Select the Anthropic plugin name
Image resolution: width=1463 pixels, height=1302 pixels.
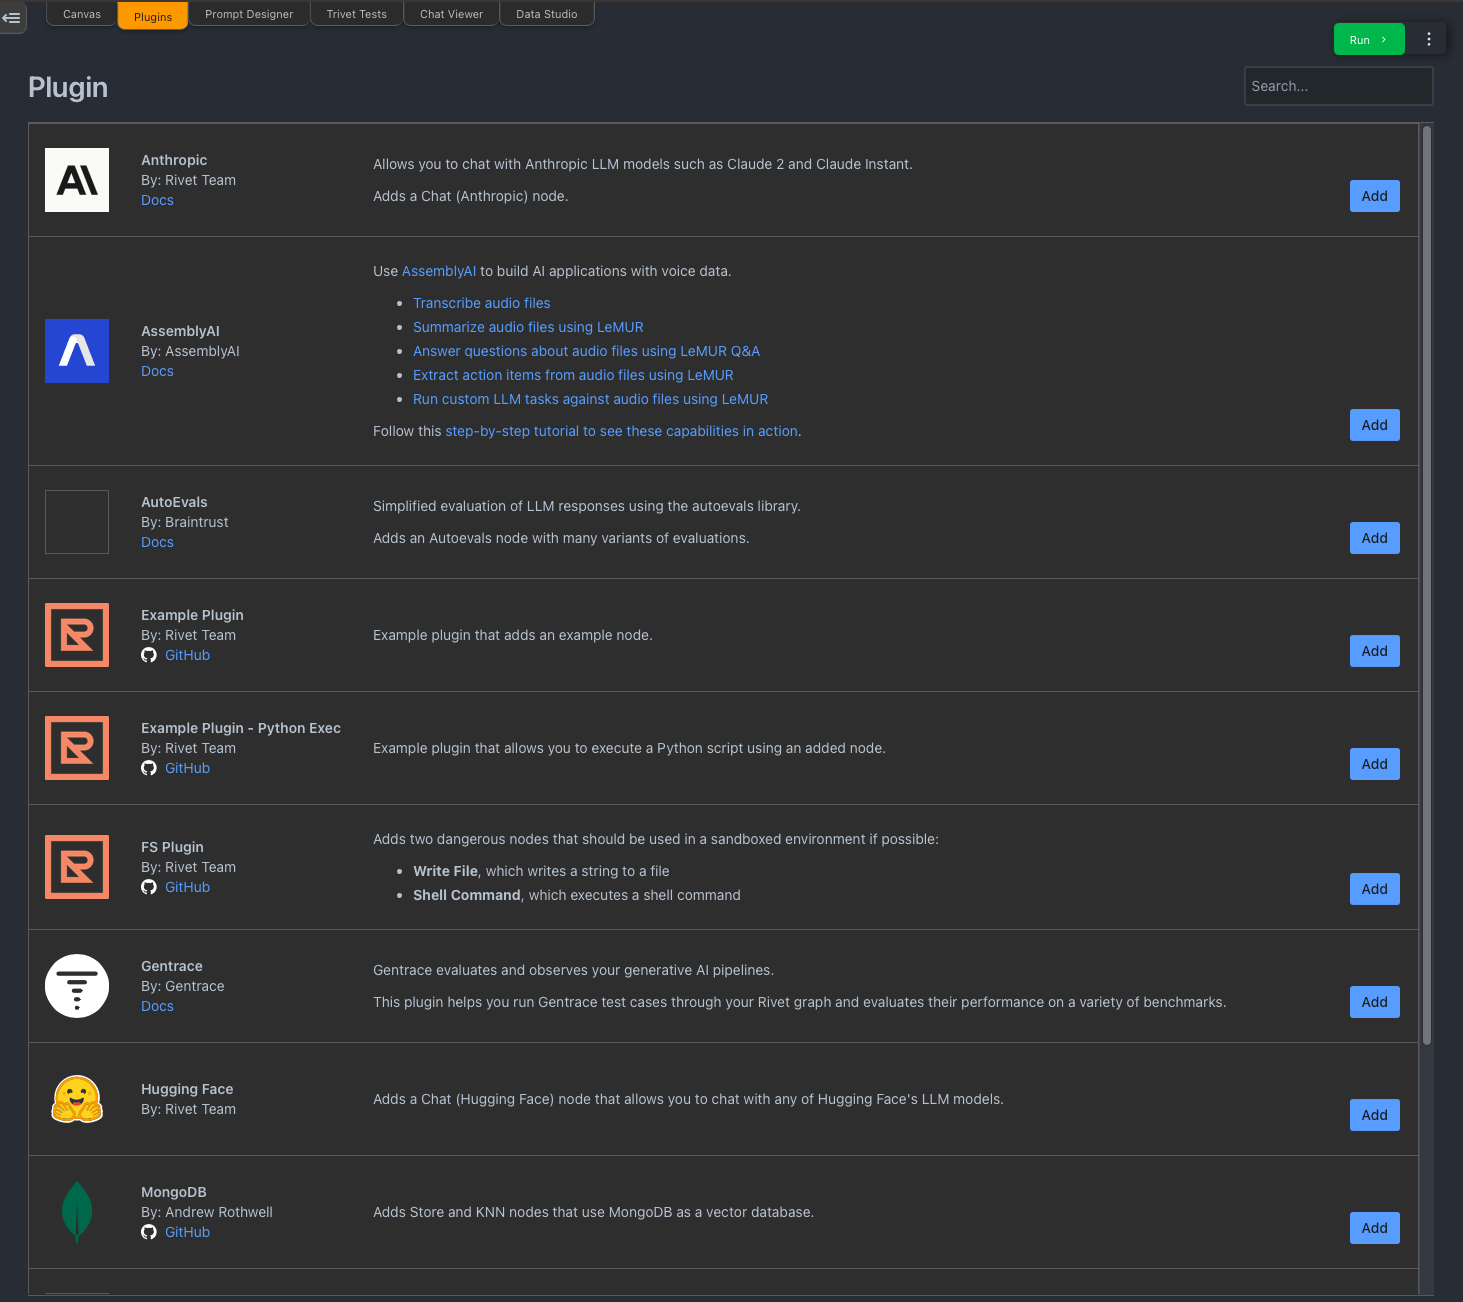point(174,160)
